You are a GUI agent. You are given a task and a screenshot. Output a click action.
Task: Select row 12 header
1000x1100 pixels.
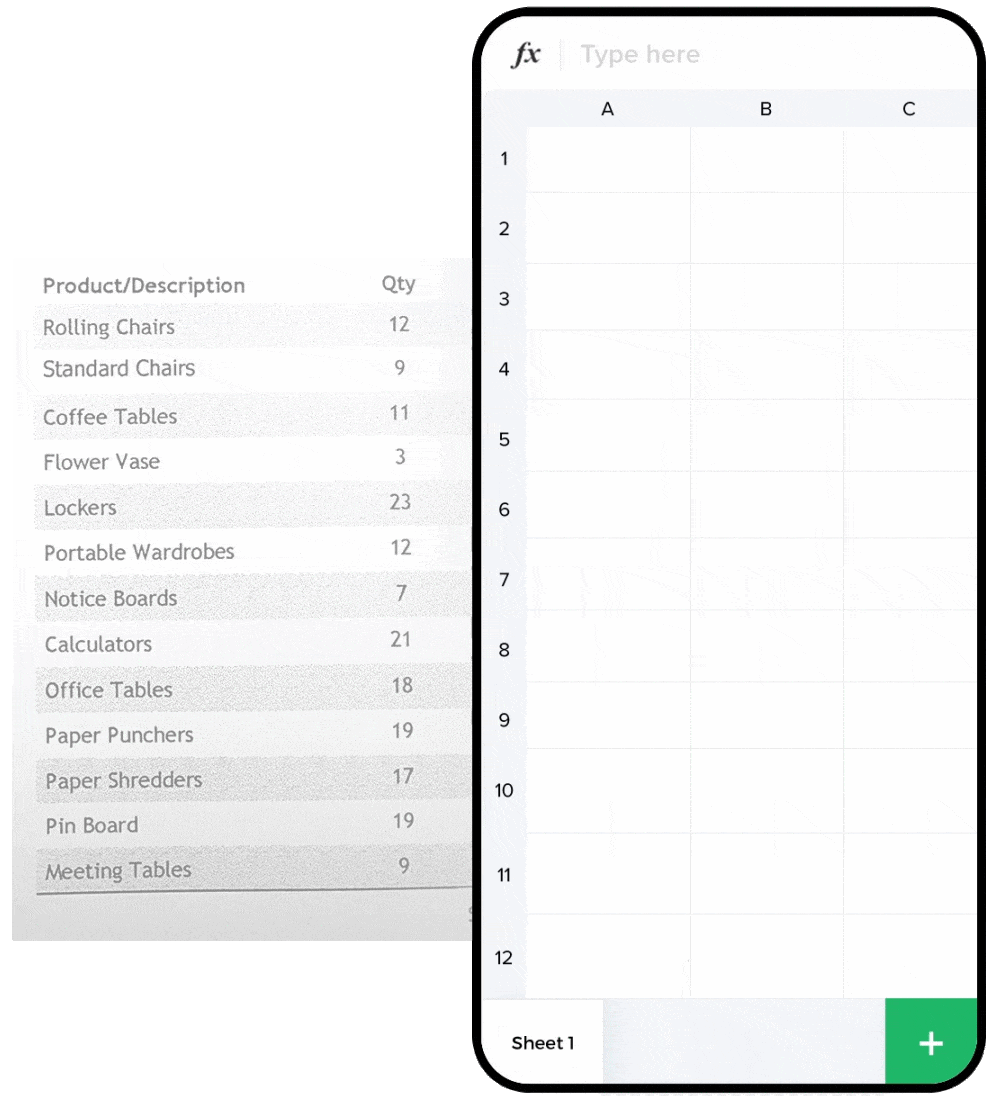point(504,957)
